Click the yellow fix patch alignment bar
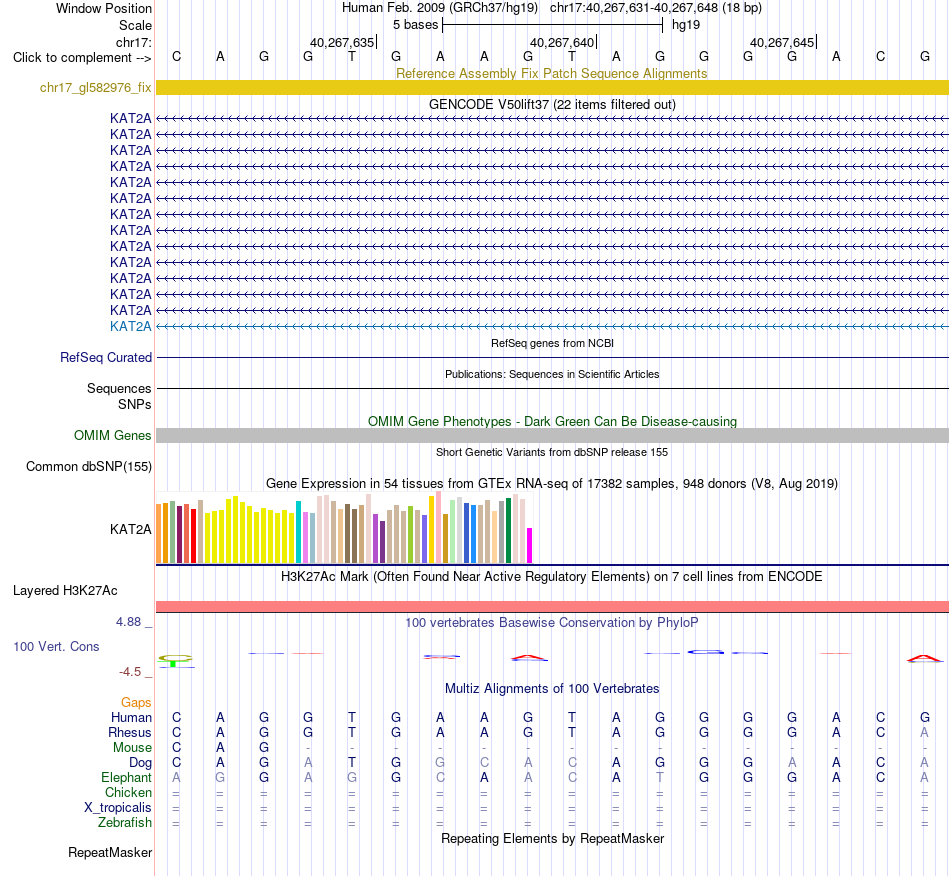Screen dimensions: 950x876 point(552,87)
